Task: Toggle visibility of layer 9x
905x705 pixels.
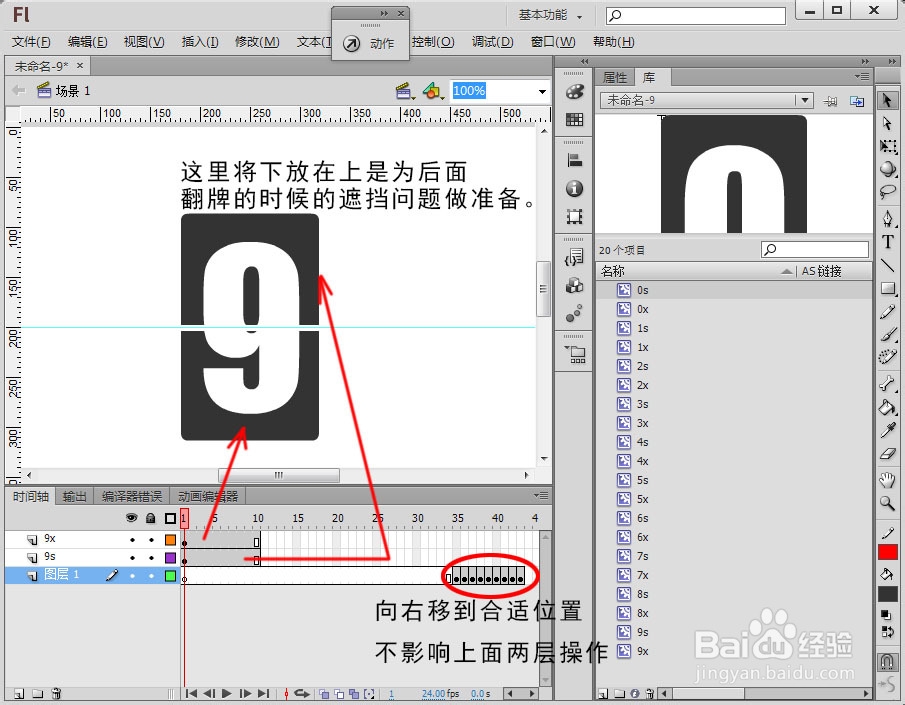Action: 131,537
